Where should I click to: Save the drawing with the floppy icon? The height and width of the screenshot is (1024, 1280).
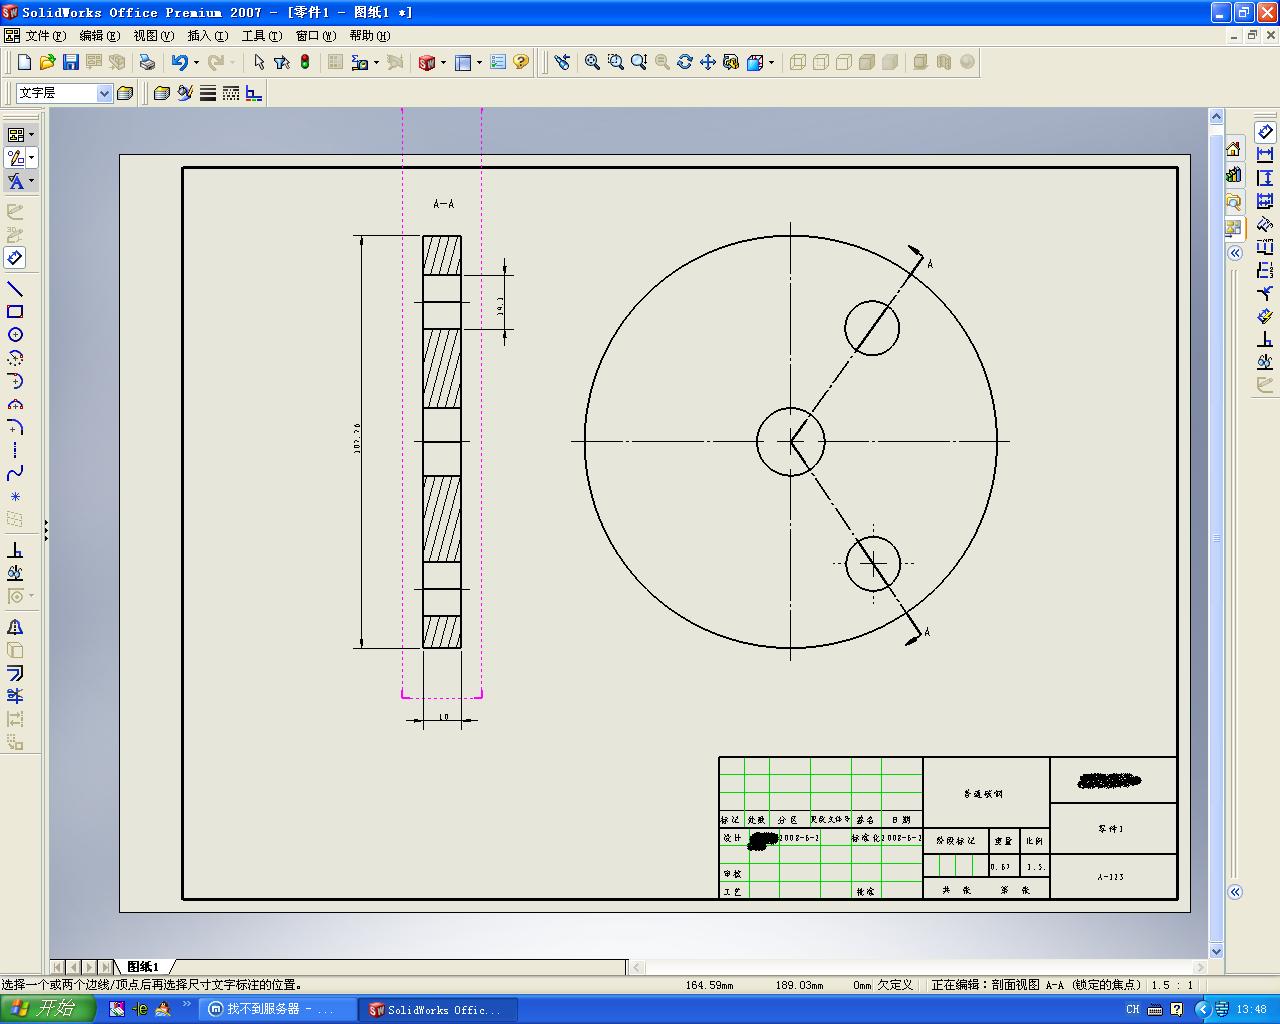(70, 62)
